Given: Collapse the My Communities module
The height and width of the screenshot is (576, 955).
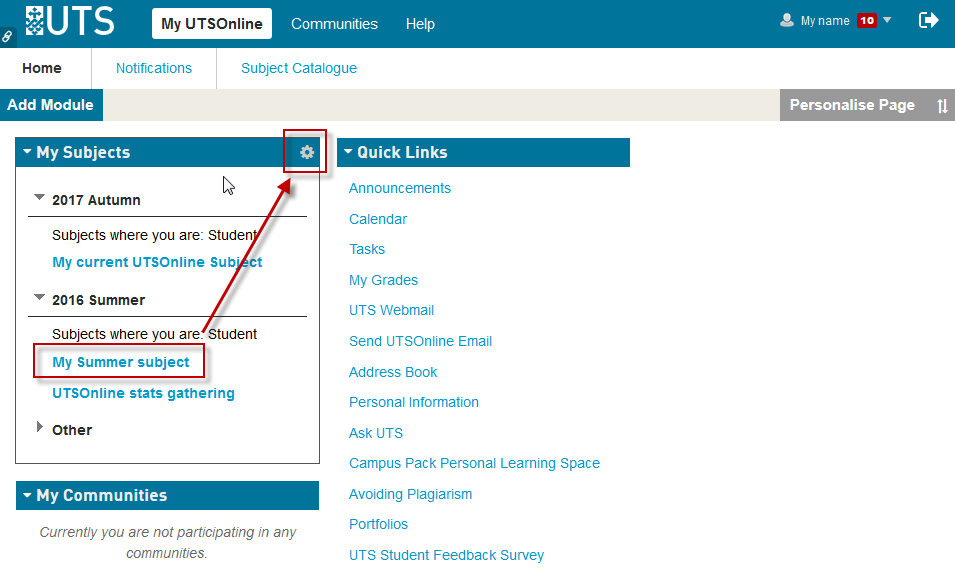Looking at the screenshot, I should [27, 495].
